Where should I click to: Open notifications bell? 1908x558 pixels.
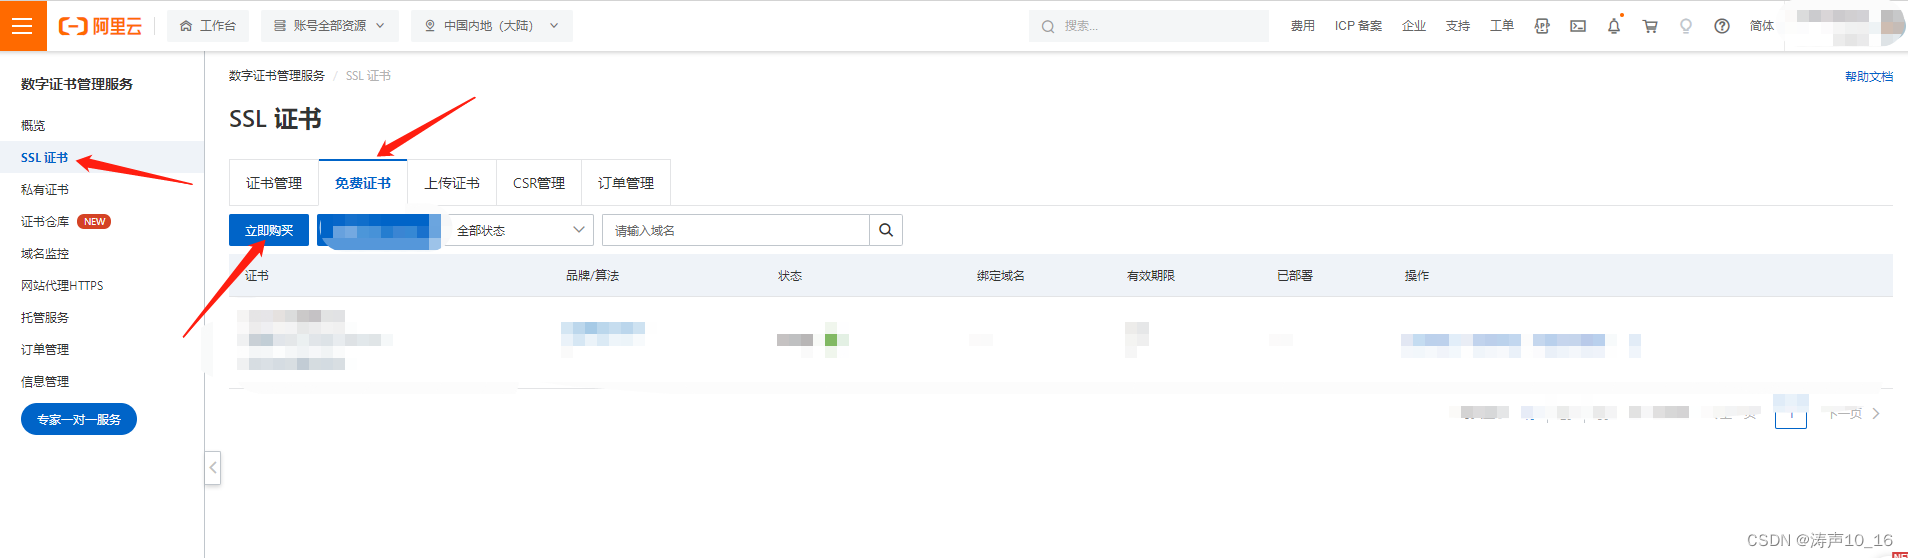click(1614, 26)
